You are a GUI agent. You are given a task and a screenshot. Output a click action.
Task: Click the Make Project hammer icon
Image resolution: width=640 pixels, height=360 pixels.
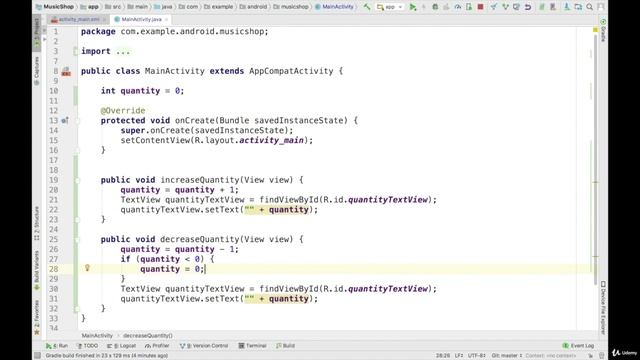[x=367, y=7]
